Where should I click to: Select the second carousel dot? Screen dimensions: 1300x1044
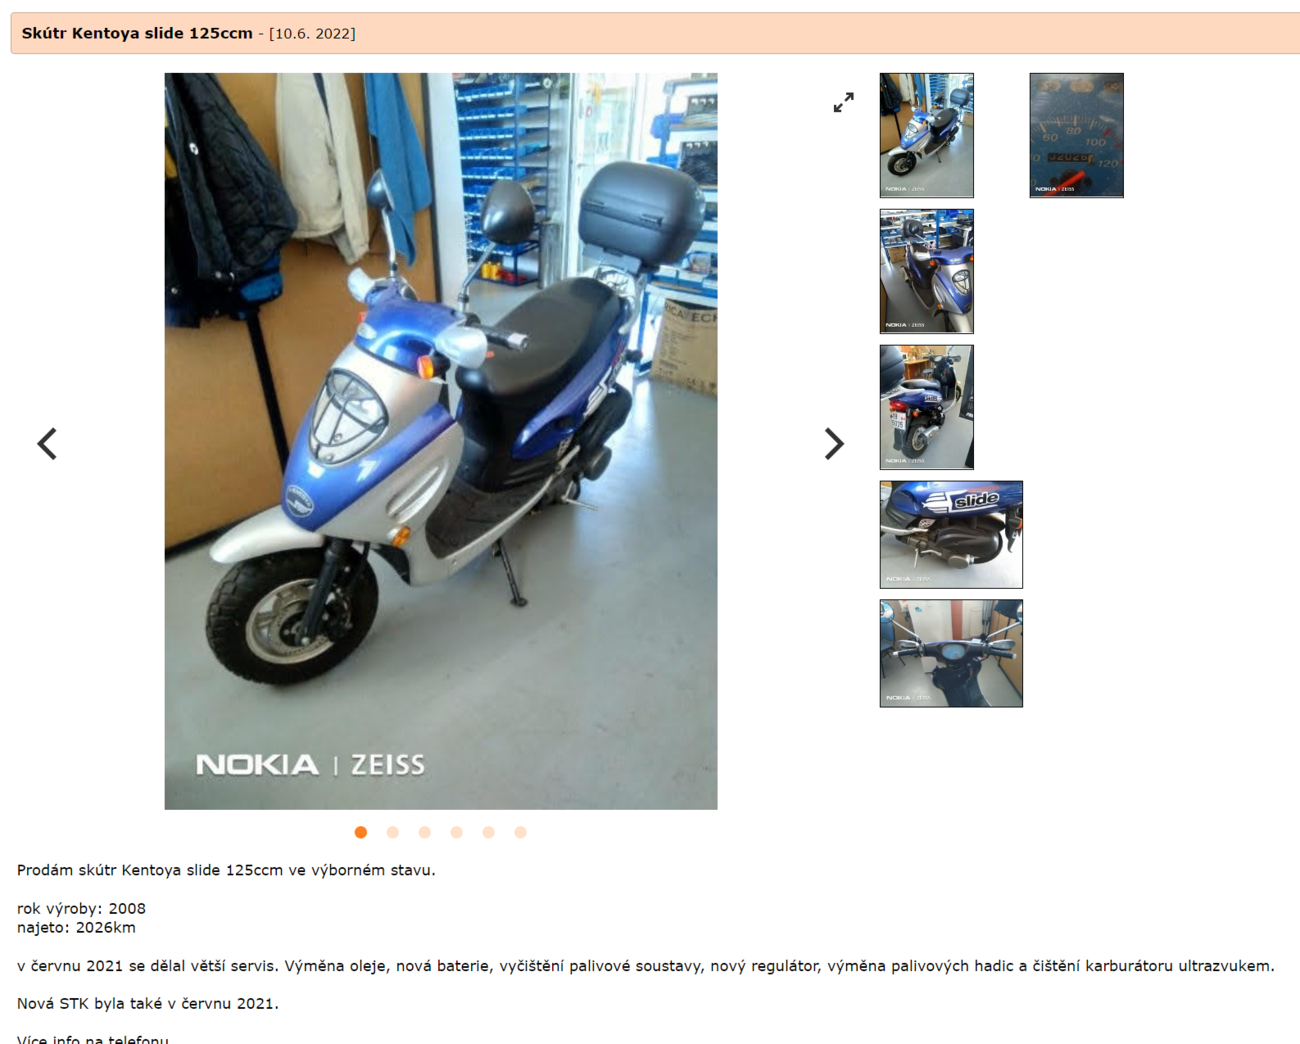[x=393, y=832]
